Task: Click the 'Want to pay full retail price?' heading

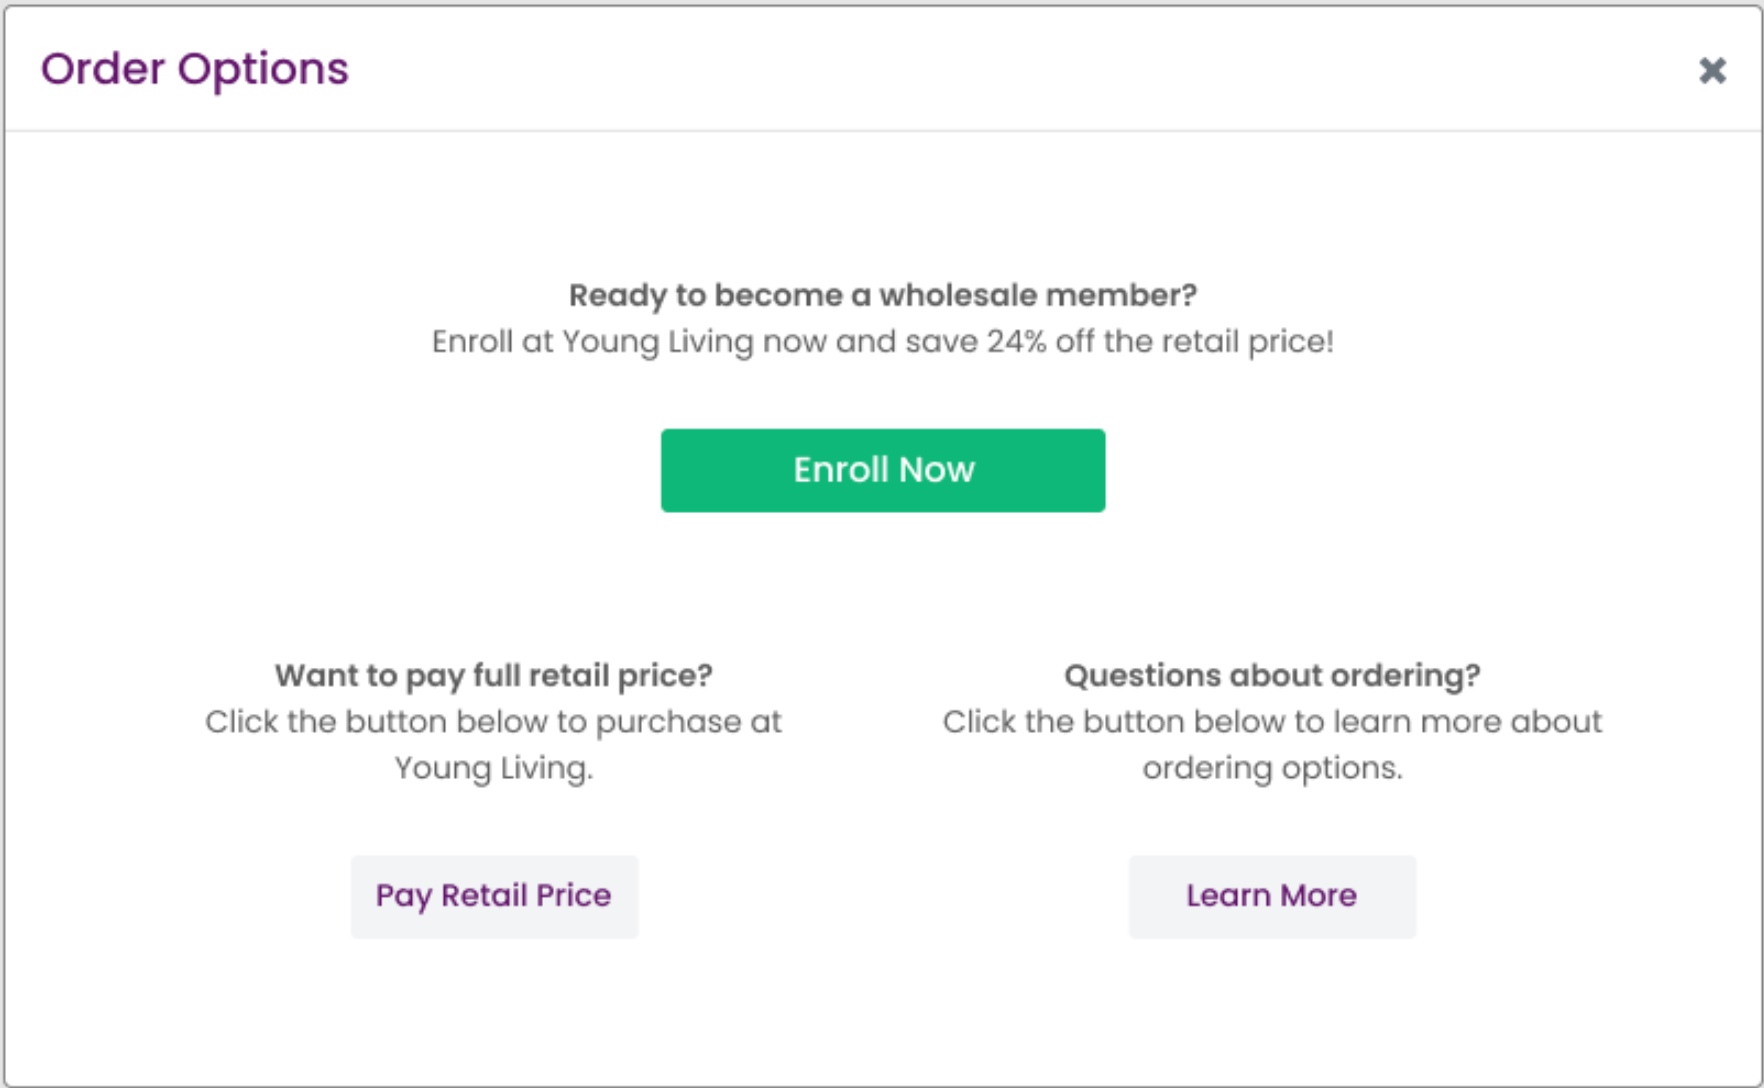Action: pyautogui.click(x=494, y=676)
